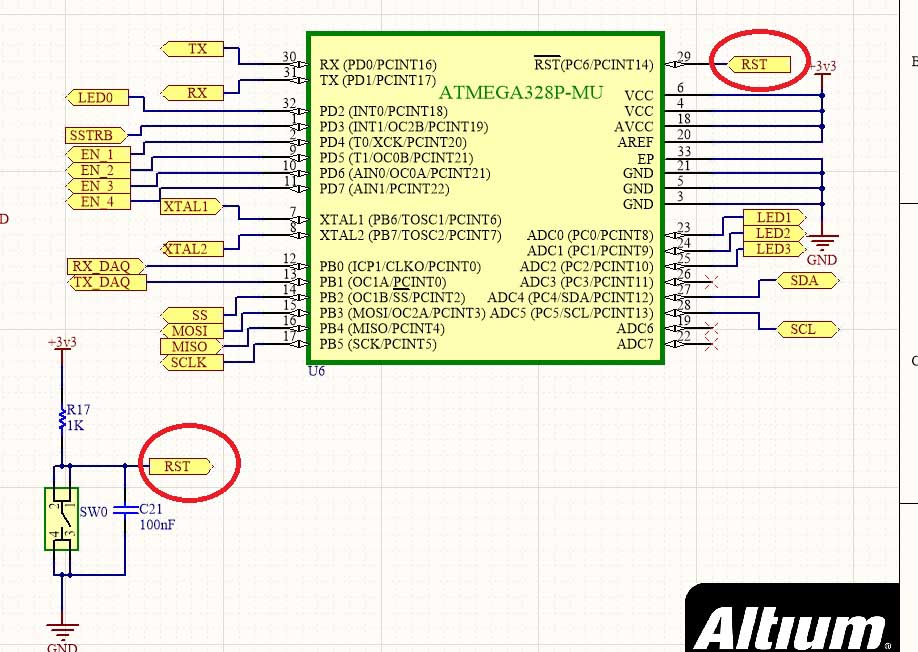Click the R17 1K resistor symbol
This screenshot has width=918, height=652.
pos(62,417)
